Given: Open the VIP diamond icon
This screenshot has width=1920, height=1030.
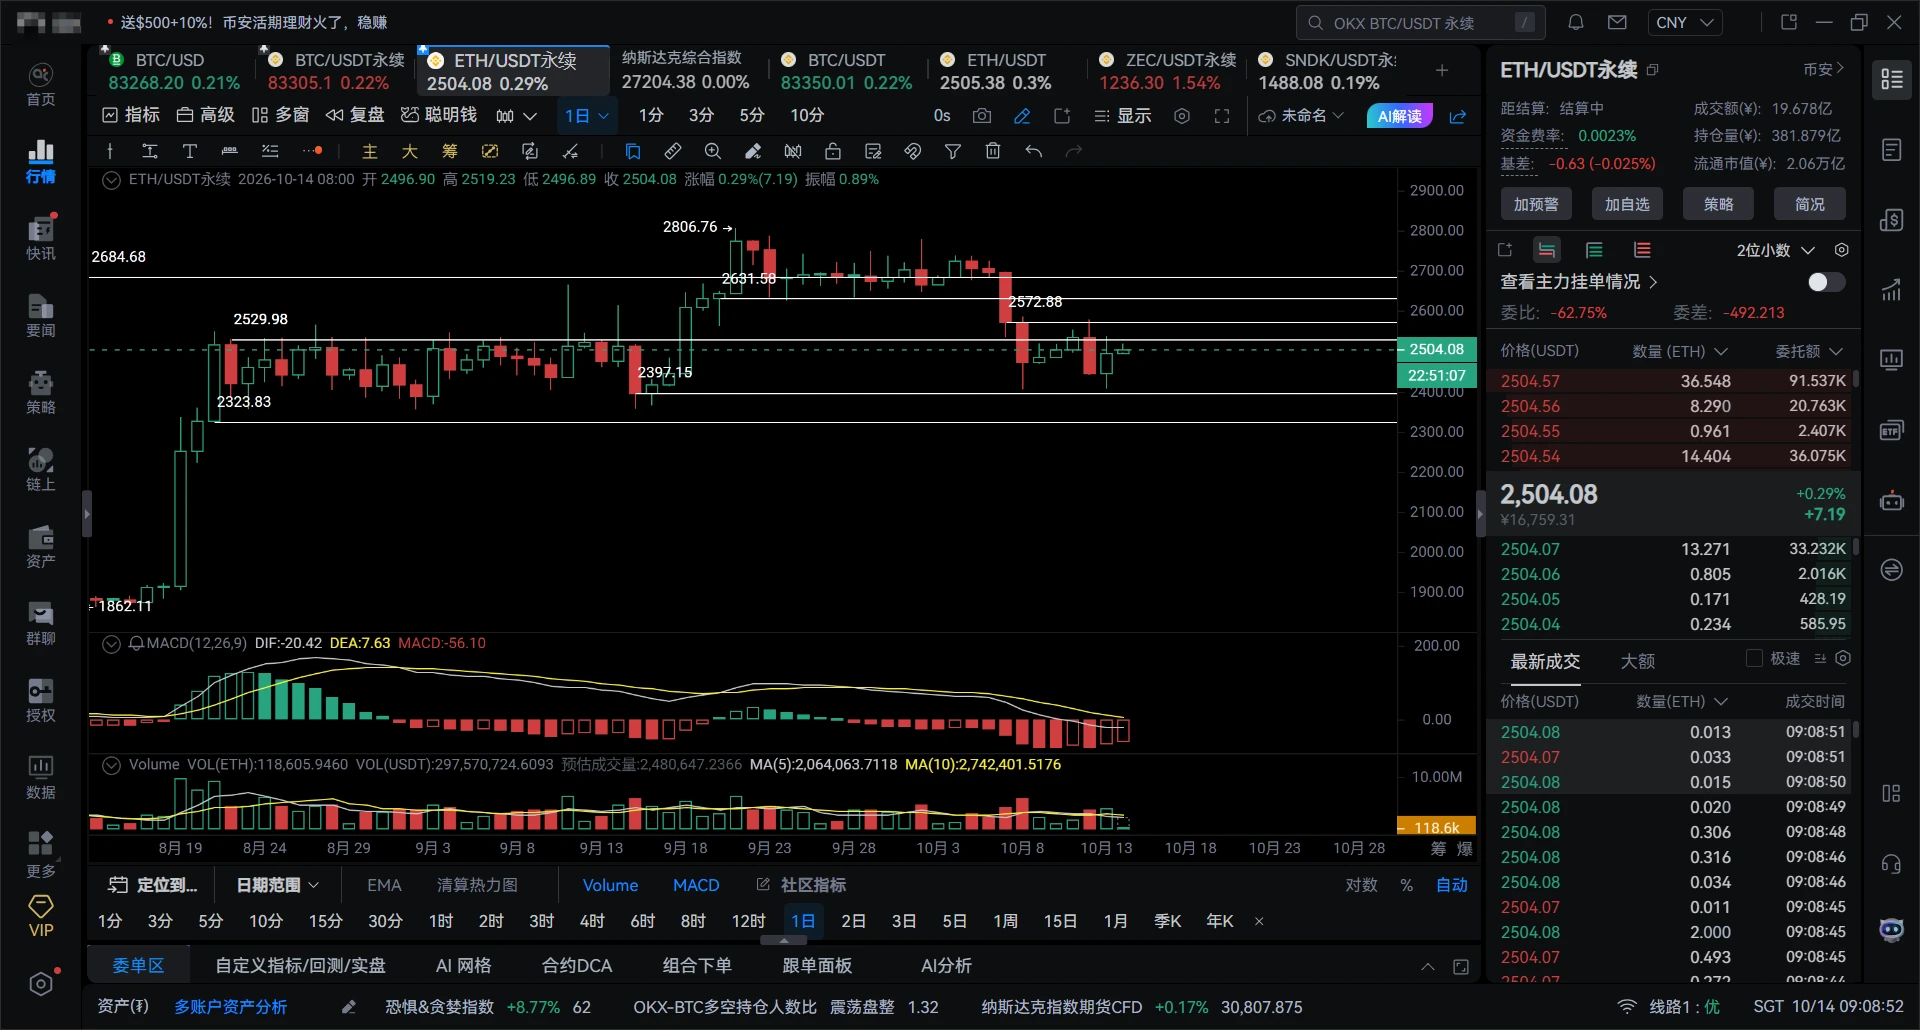Looking at the screenshot, I should (41, 915).
